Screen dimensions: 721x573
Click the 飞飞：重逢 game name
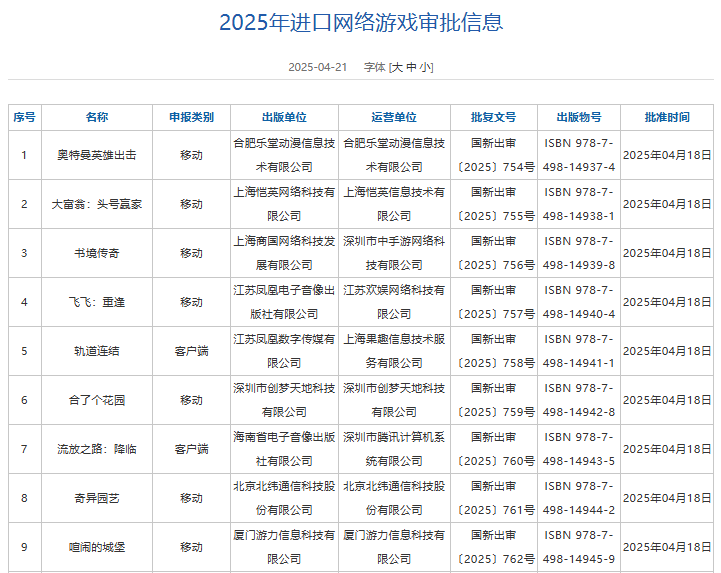click(97, 302)
